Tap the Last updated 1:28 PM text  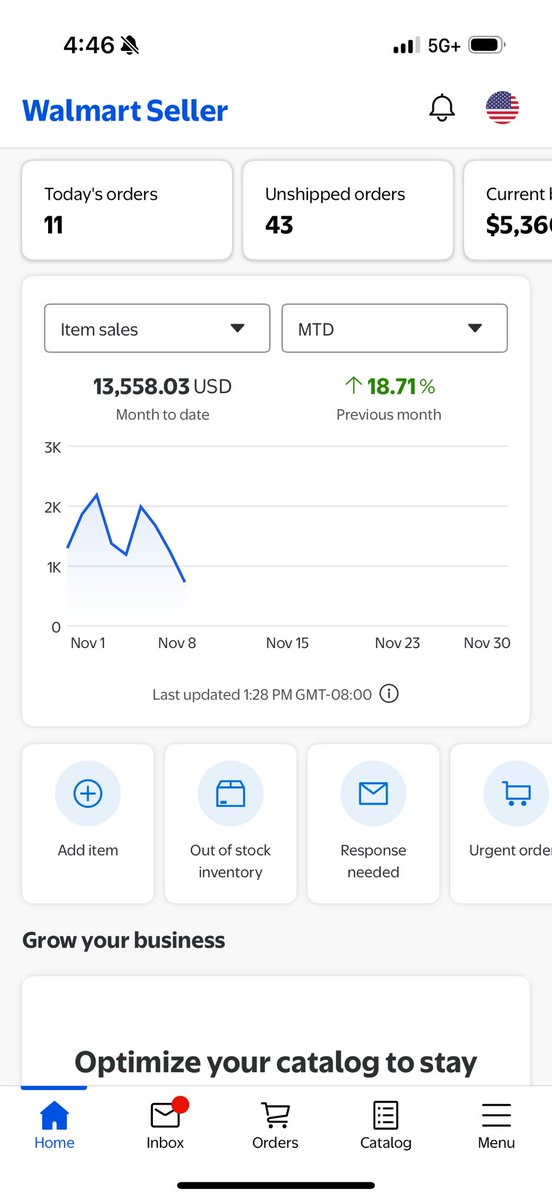tap(262, 694)
